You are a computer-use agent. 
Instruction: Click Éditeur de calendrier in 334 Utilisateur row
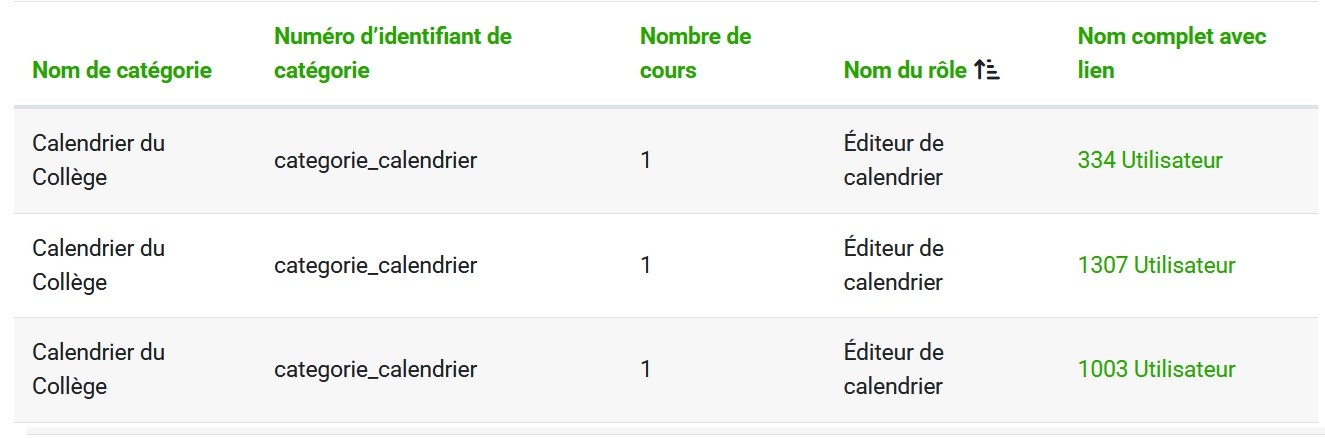click(x=893, y=160)
